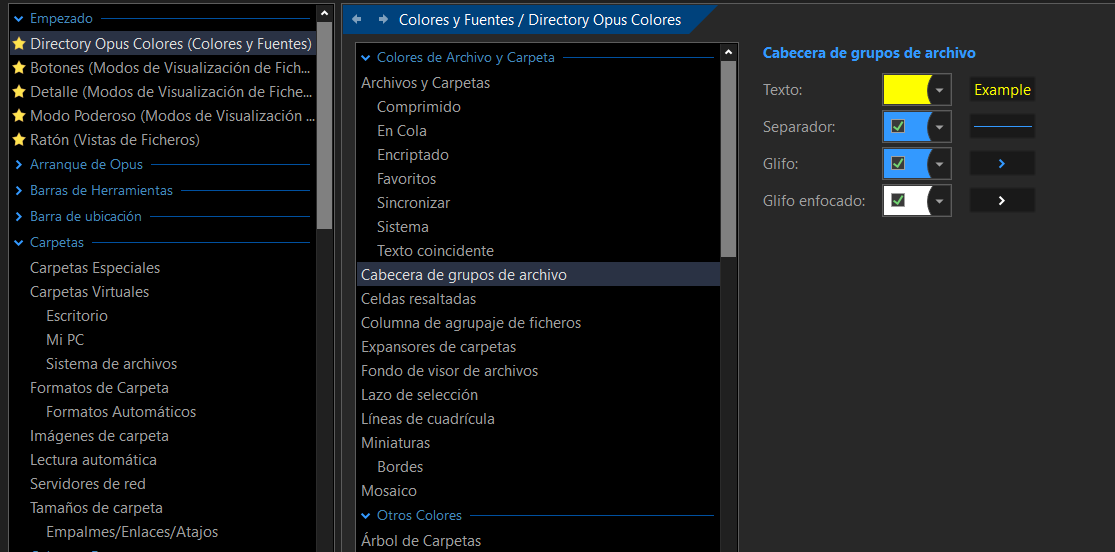The image size is (1115, 552).
Task: Collapse Colores de Archivo y Carpeta group
Action: 366,58
